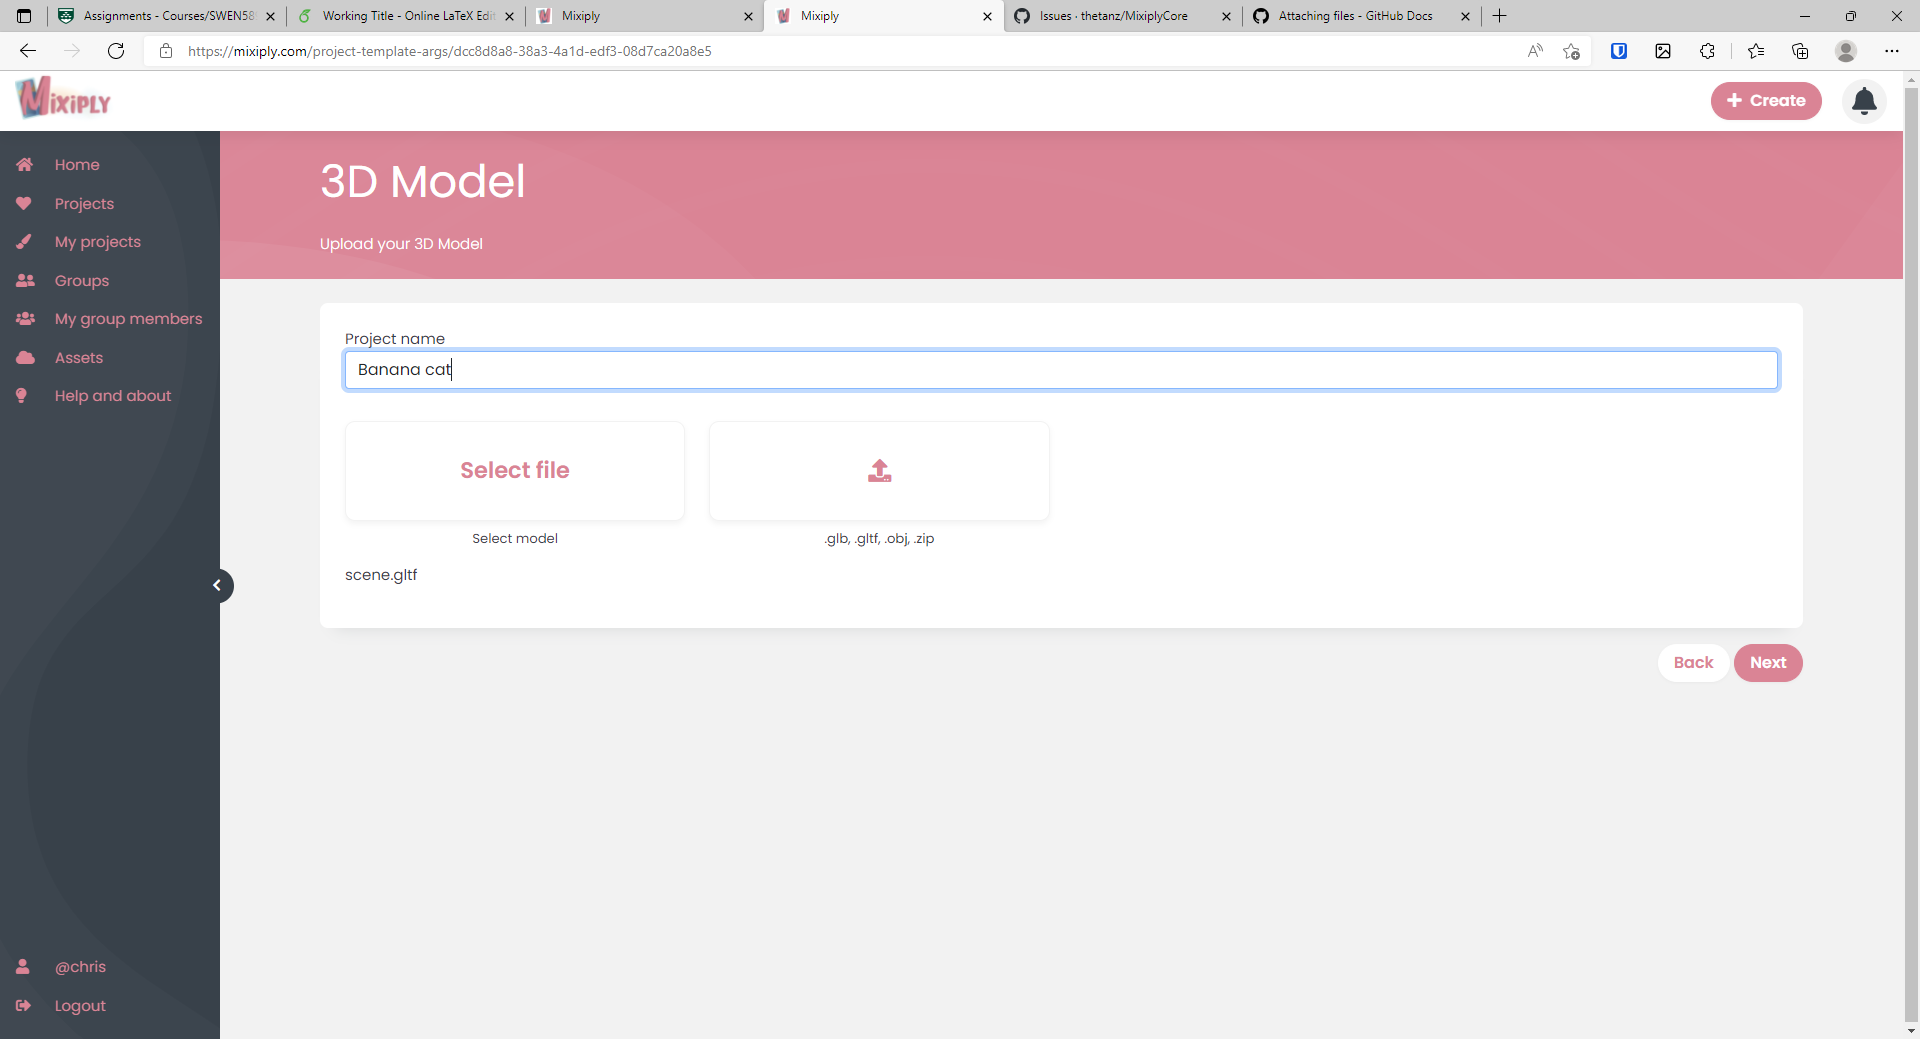
Task: Open the Mixiply logo home link
Action: click(63, 98)
